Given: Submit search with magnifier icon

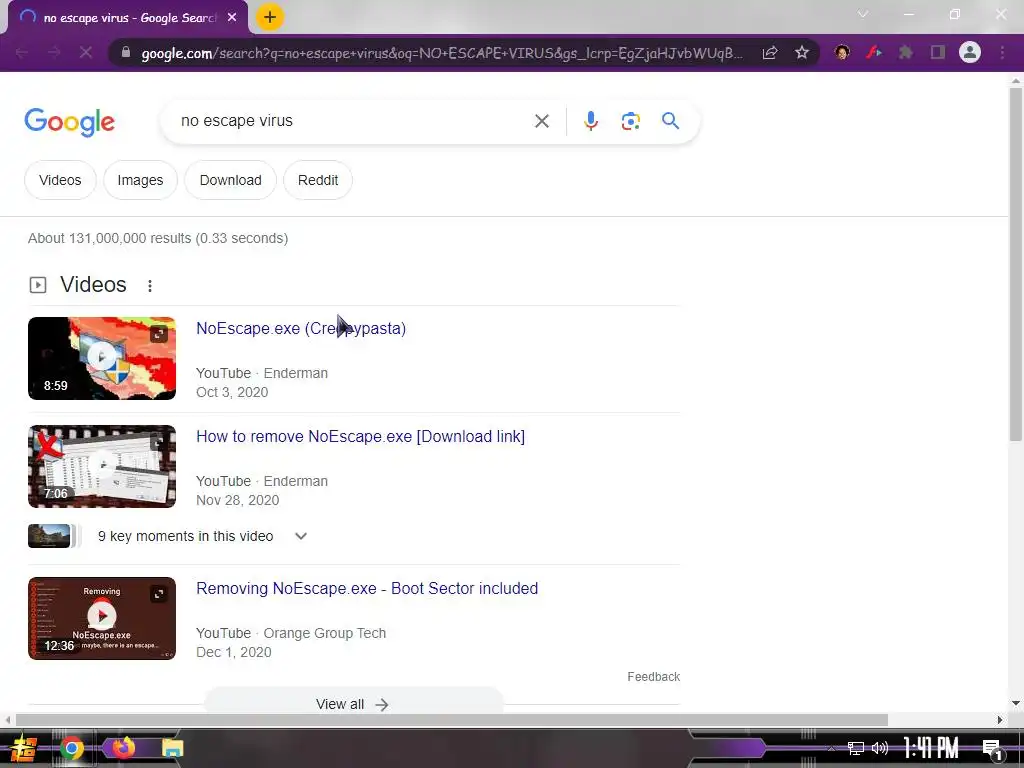Looking at the screenshot, I should tap(670, 121).
